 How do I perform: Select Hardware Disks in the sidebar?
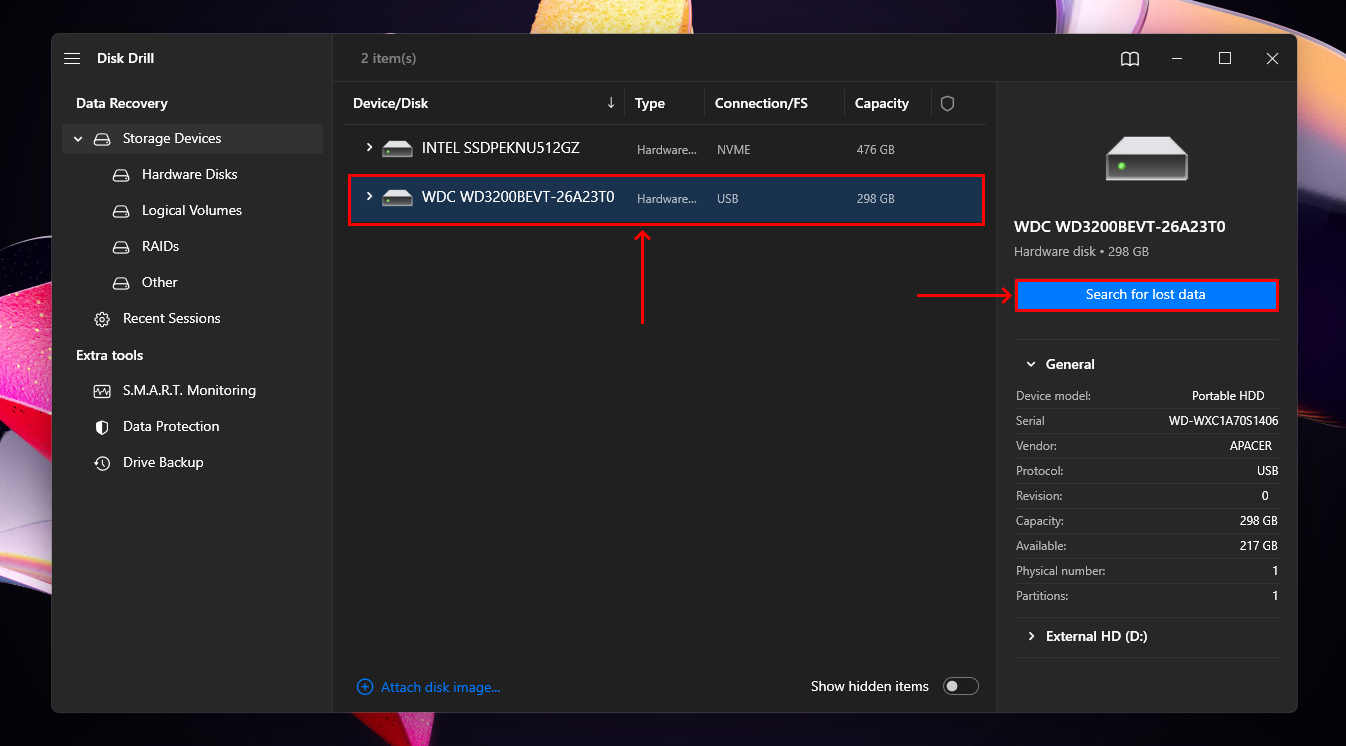coord(189,174)
